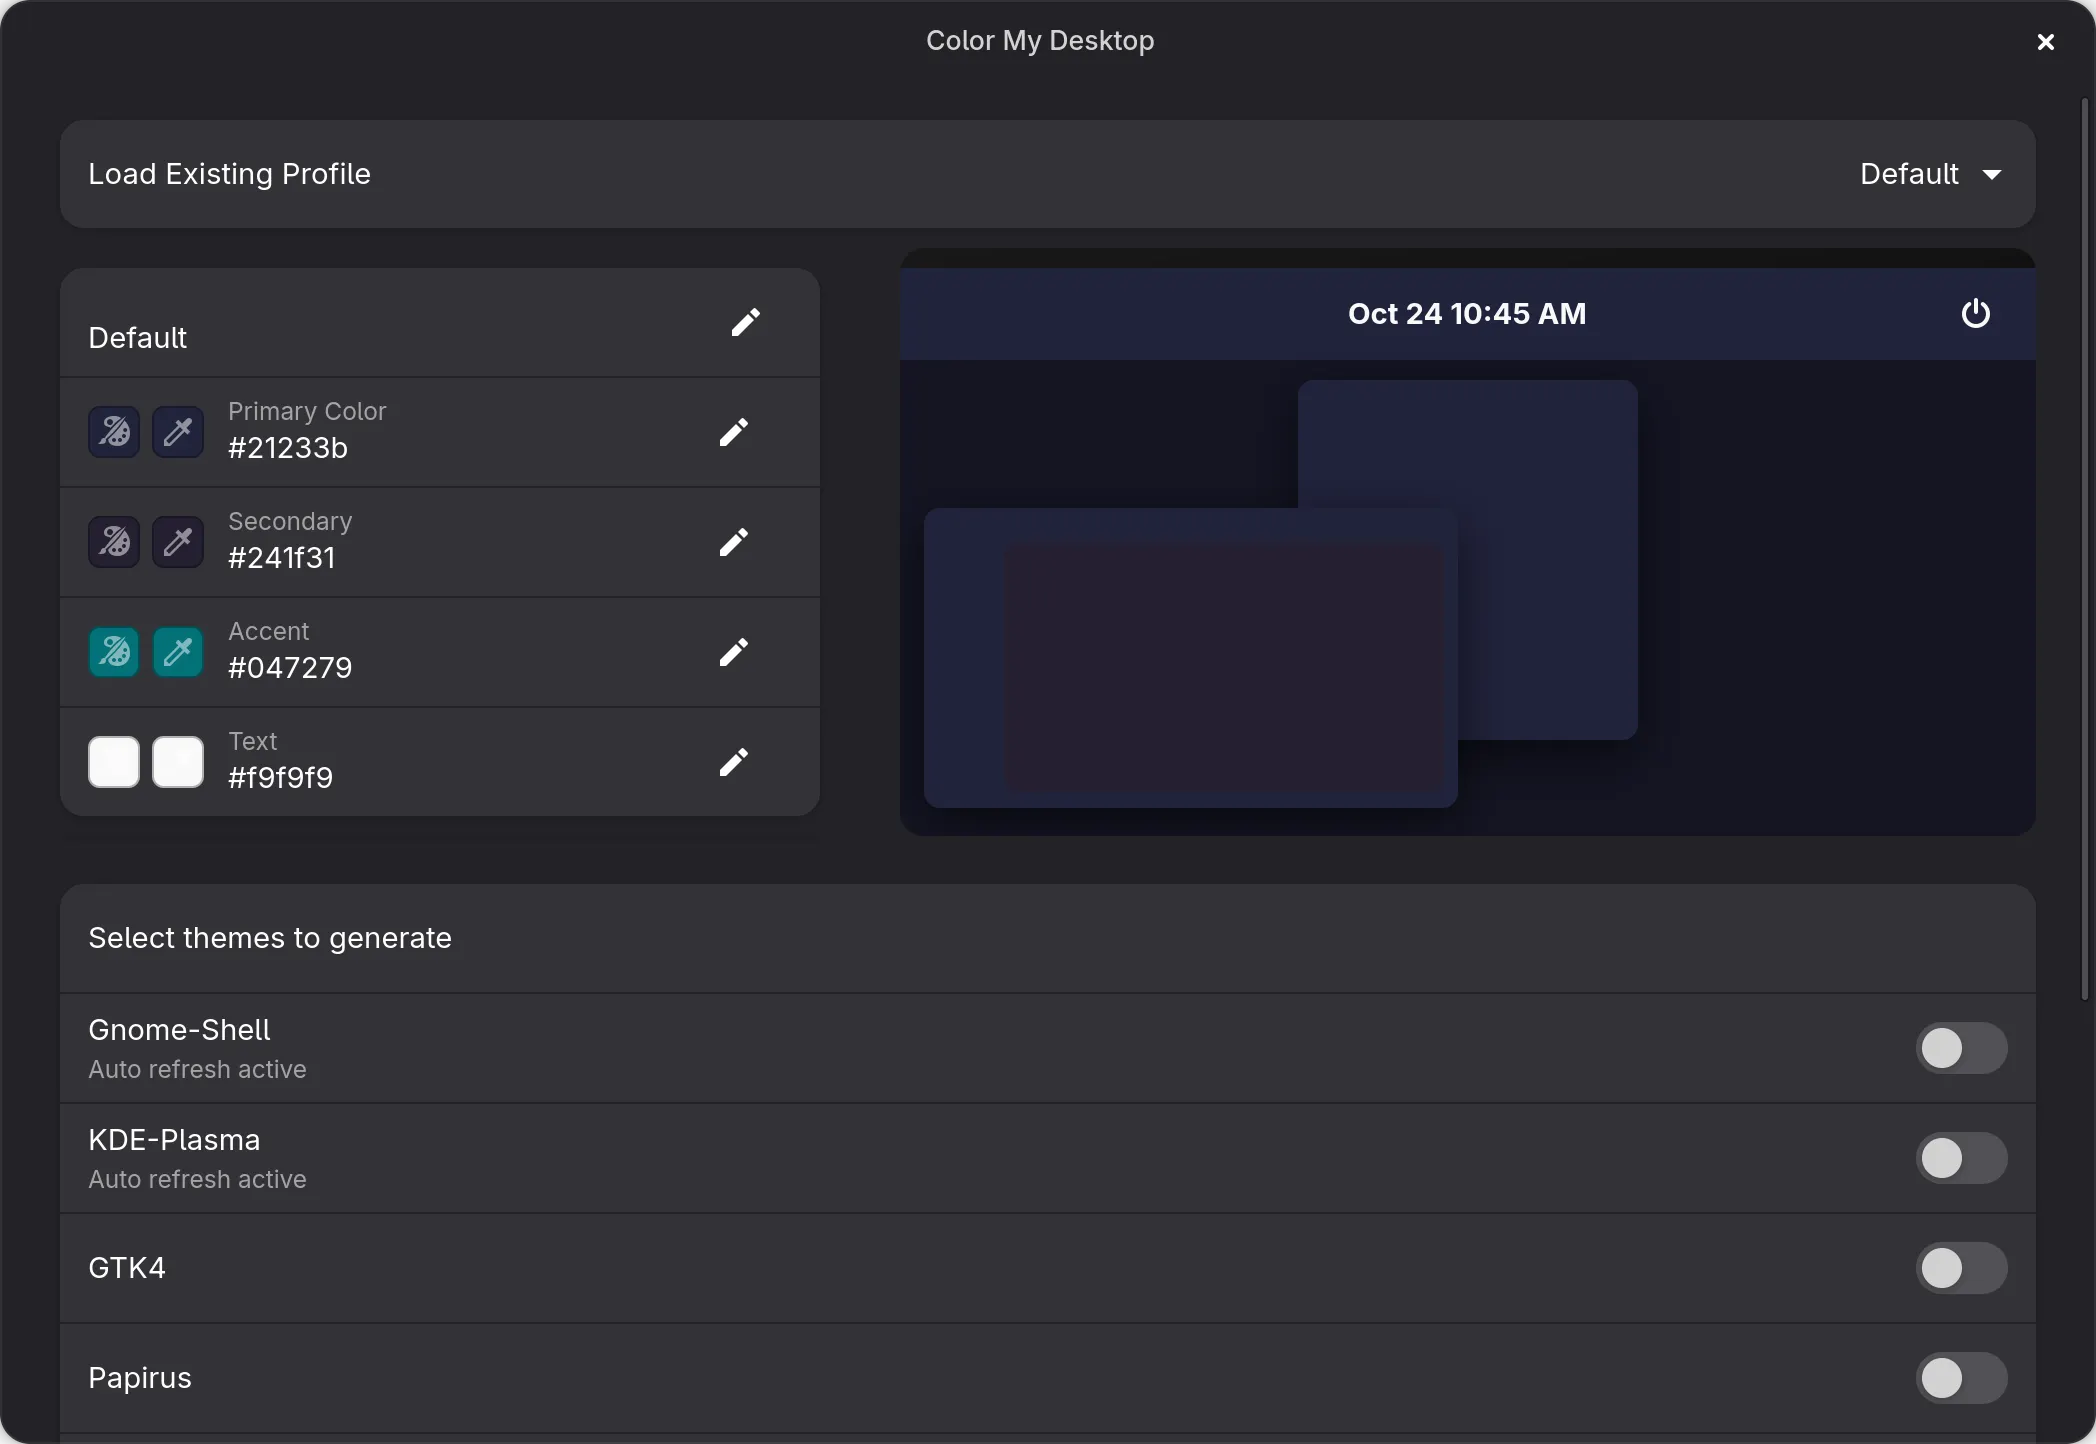Click the Select themes to generate heading
The height and width of the screenshot is (1444, 2096).
coord(270,938)
